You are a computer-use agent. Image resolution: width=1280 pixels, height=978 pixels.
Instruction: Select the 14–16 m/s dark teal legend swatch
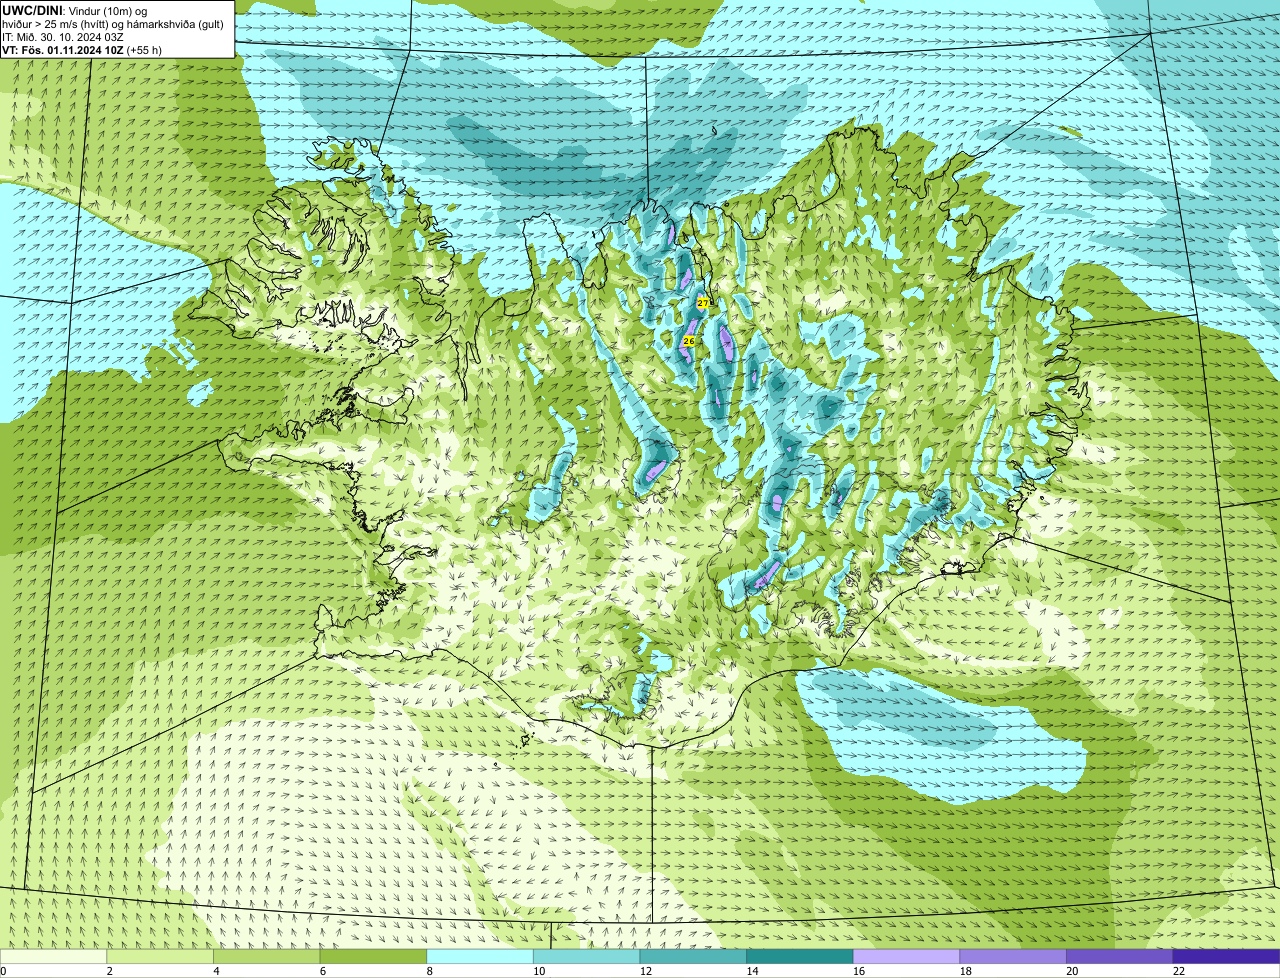coord(800,956)
